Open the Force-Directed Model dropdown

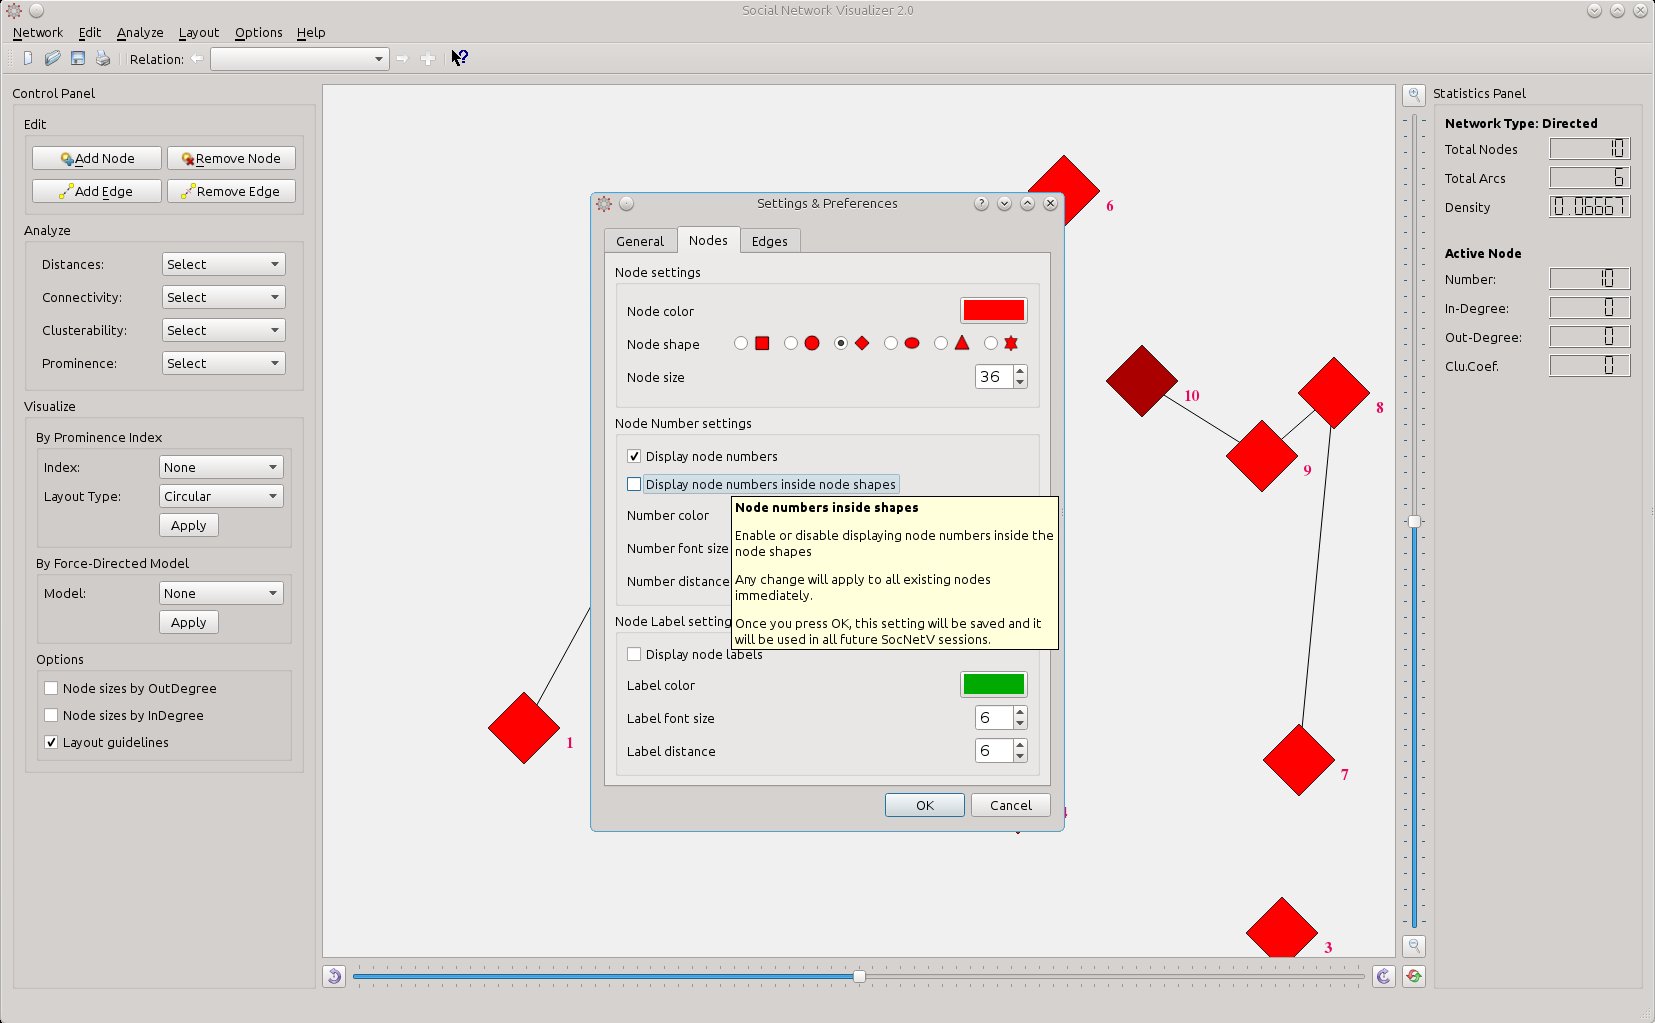click(221, 593)
